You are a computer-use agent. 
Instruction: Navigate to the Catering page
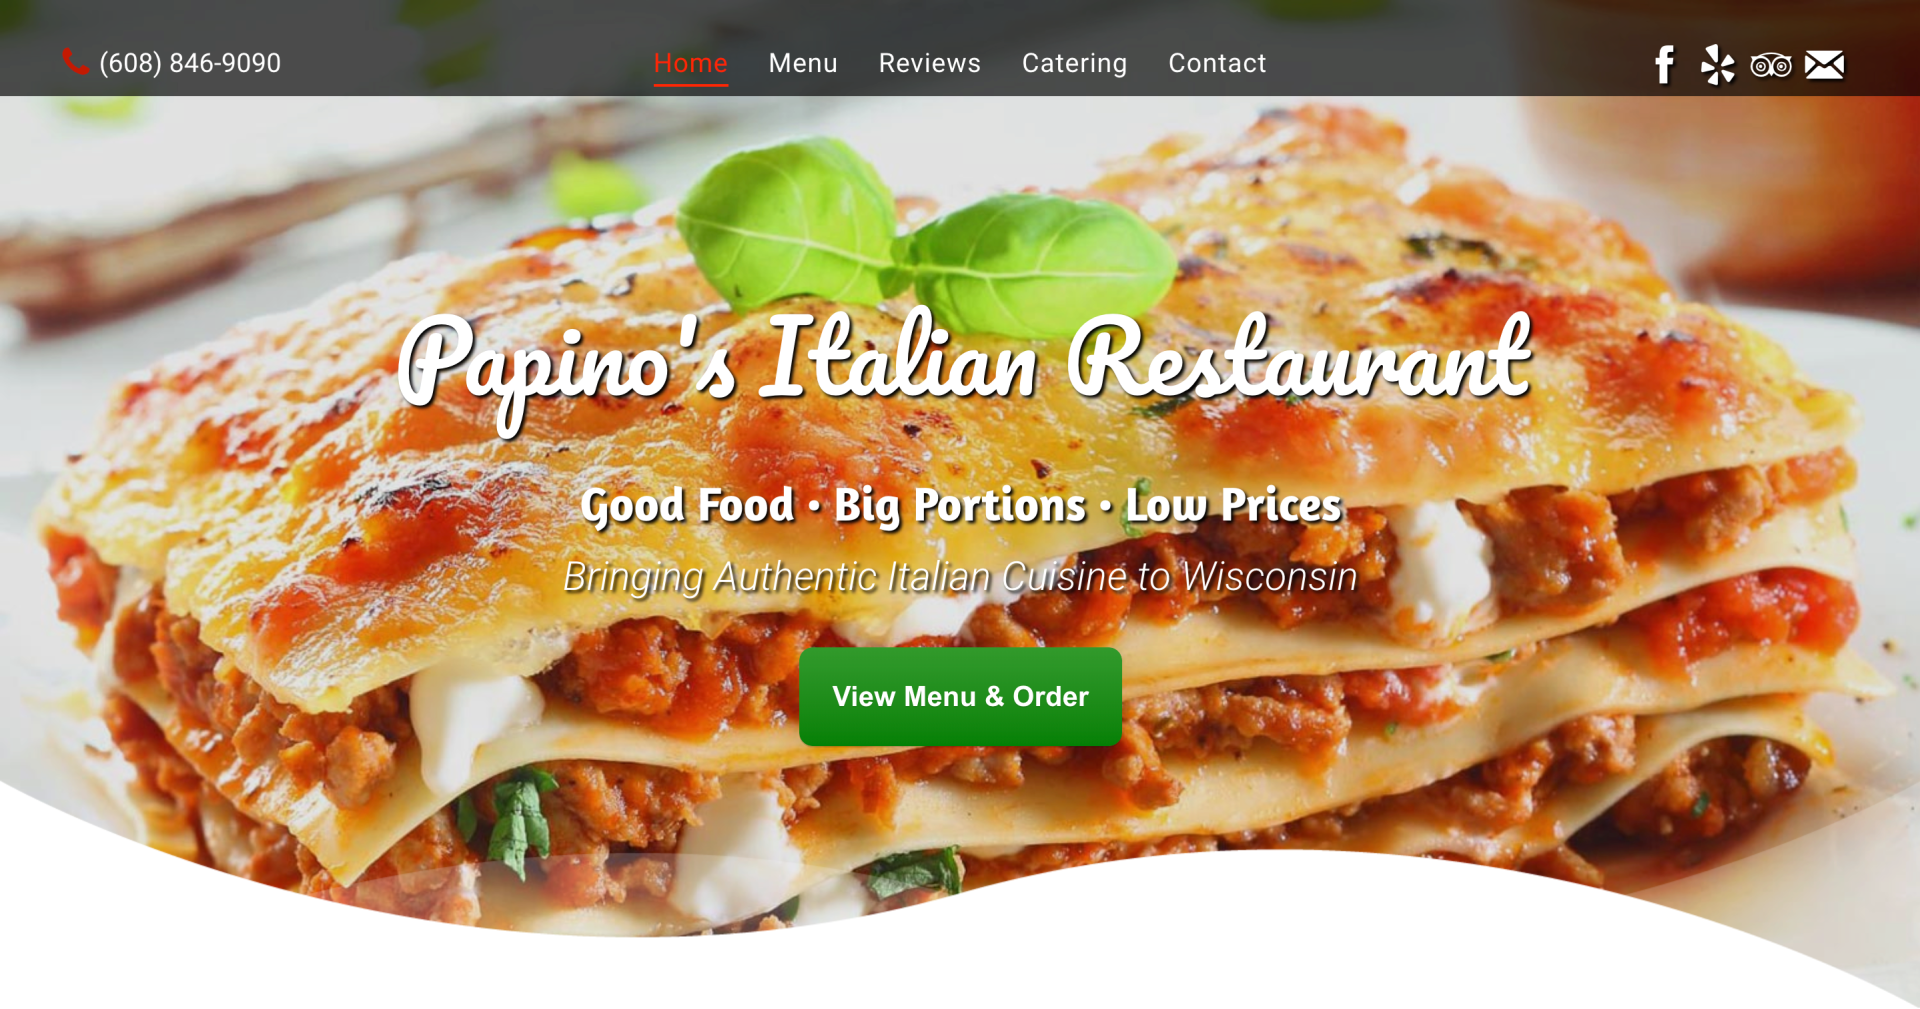1074,63
